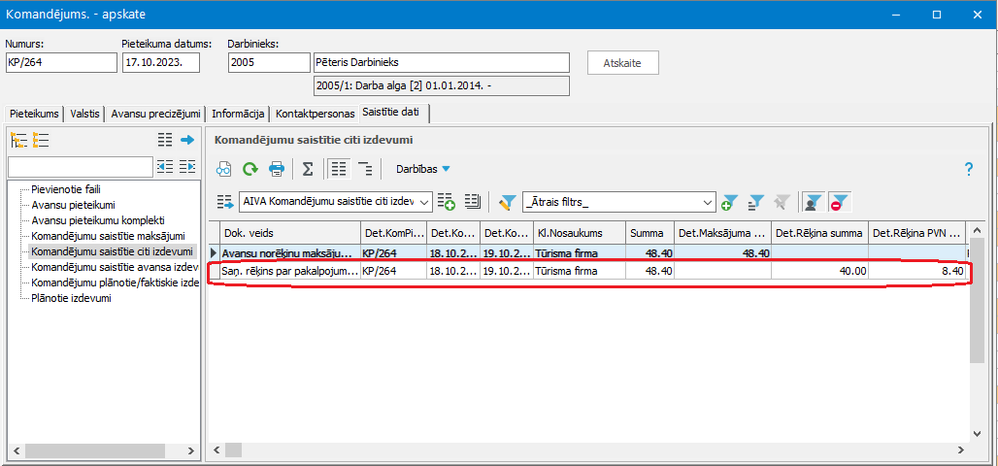This screenshot has height=466, width=998.
Task: Select Komandējumu plānotie/faktiskie izdevumi tree item
Action: (x=114, y=283)
